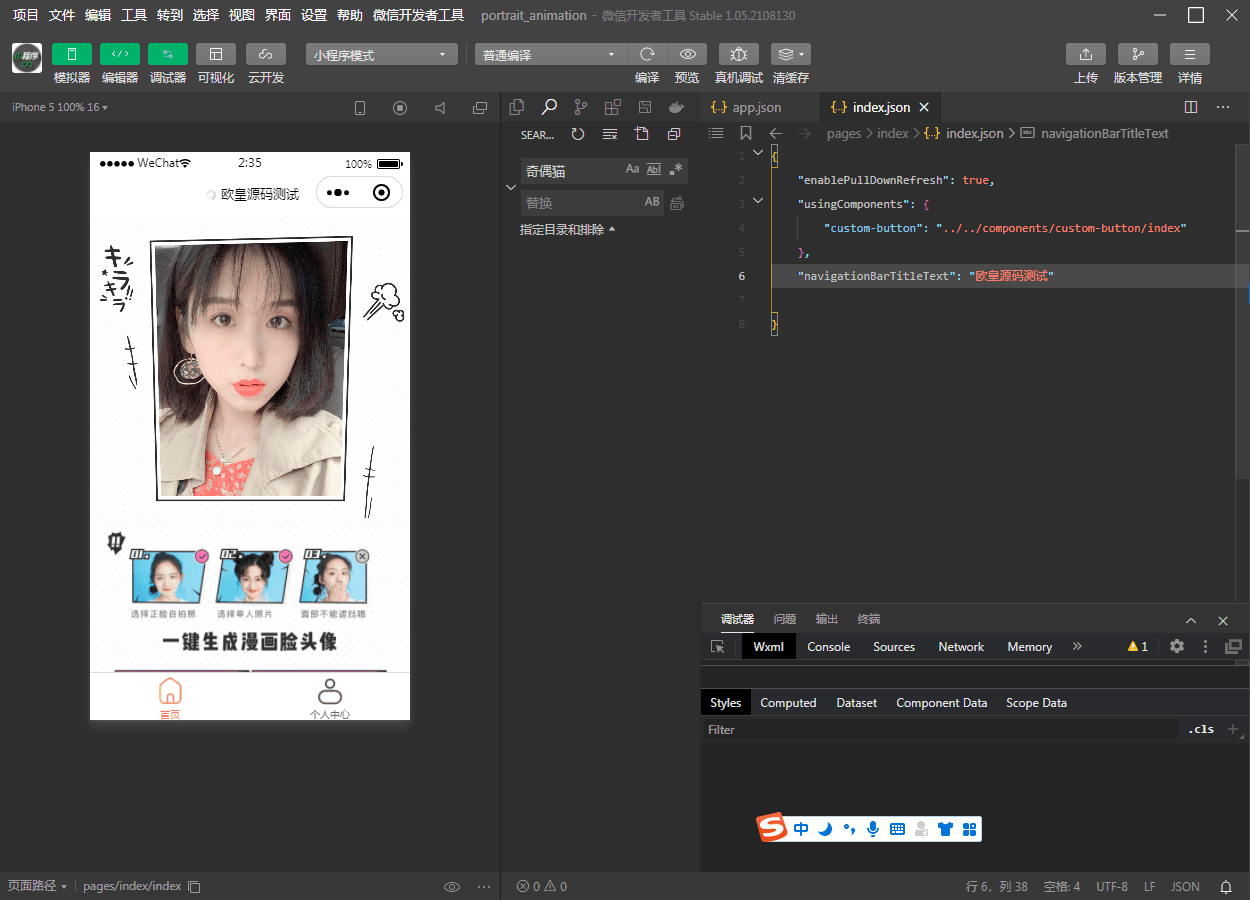Click the refresh search results icon

tap(578, 134)
